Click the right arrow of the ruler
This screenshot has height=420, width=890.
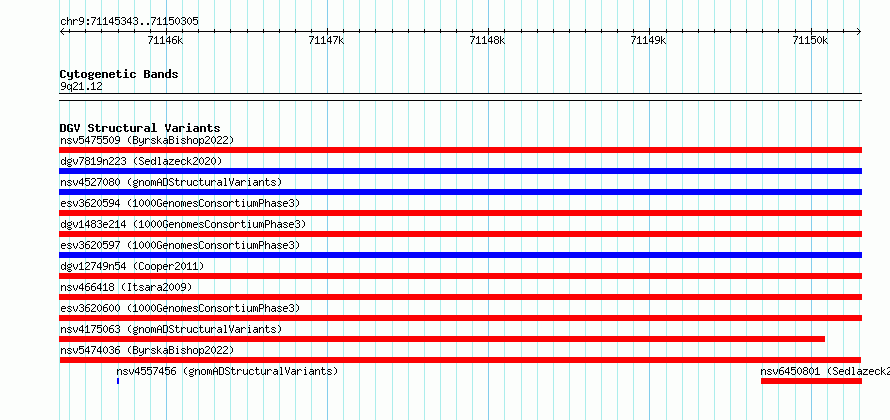pos(859,32)
